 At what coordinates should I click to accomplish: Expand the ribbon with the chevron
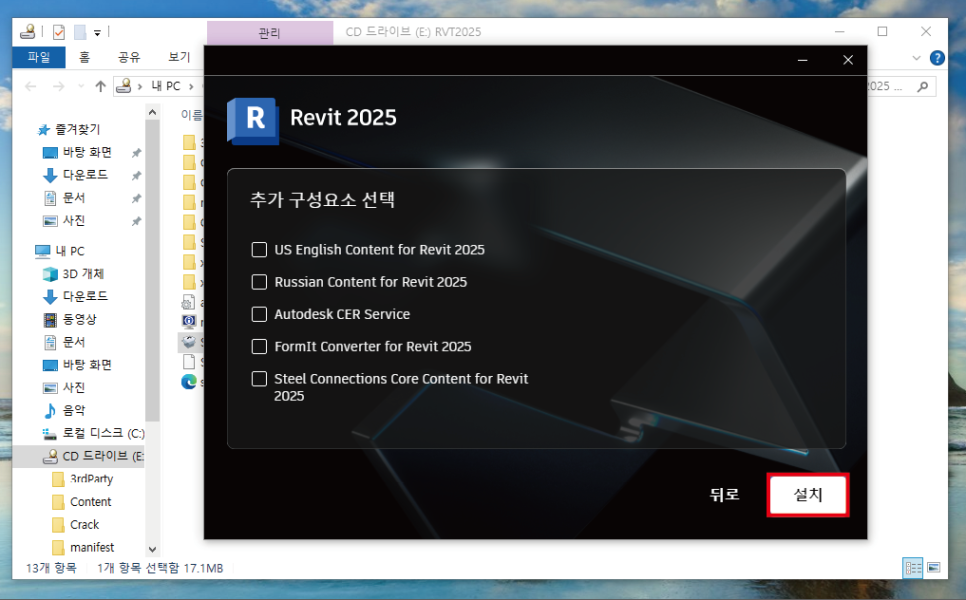tap(916, 58)
